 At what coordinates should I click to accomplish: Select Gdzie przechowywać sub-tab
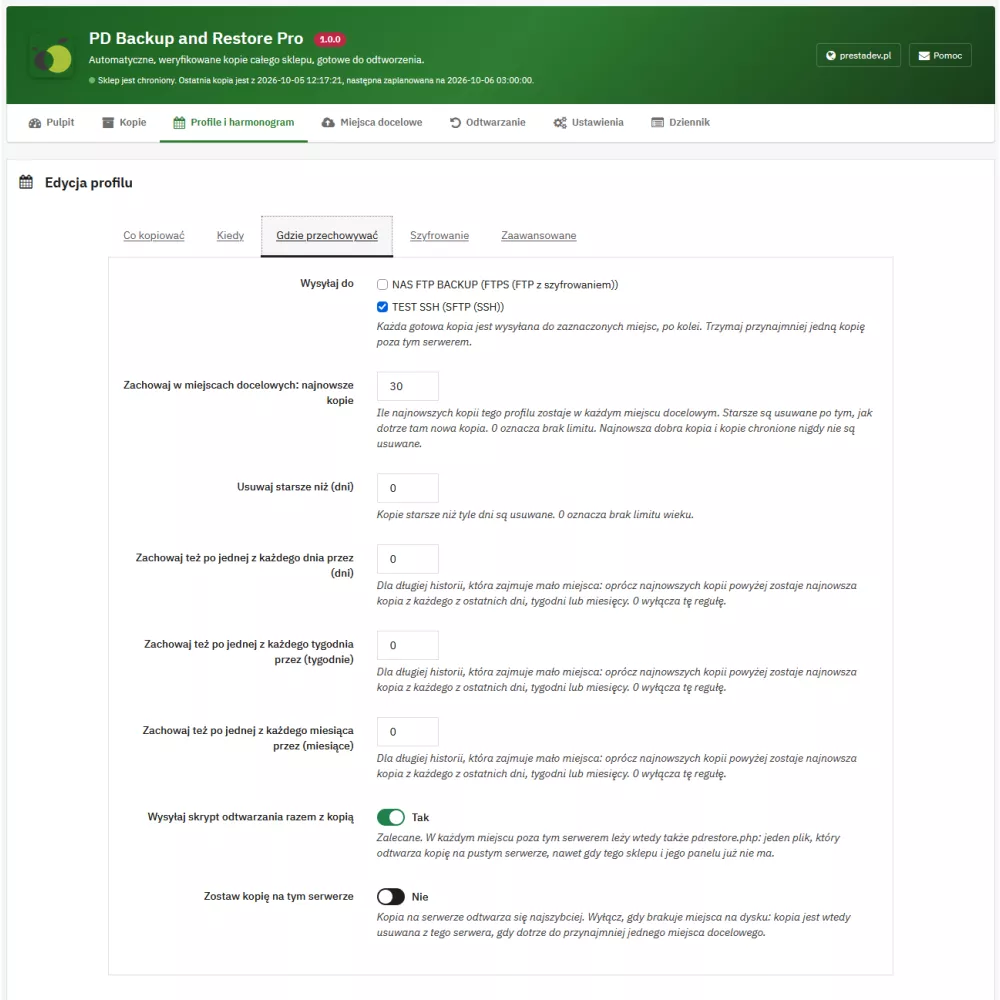(x=327, y=236)
